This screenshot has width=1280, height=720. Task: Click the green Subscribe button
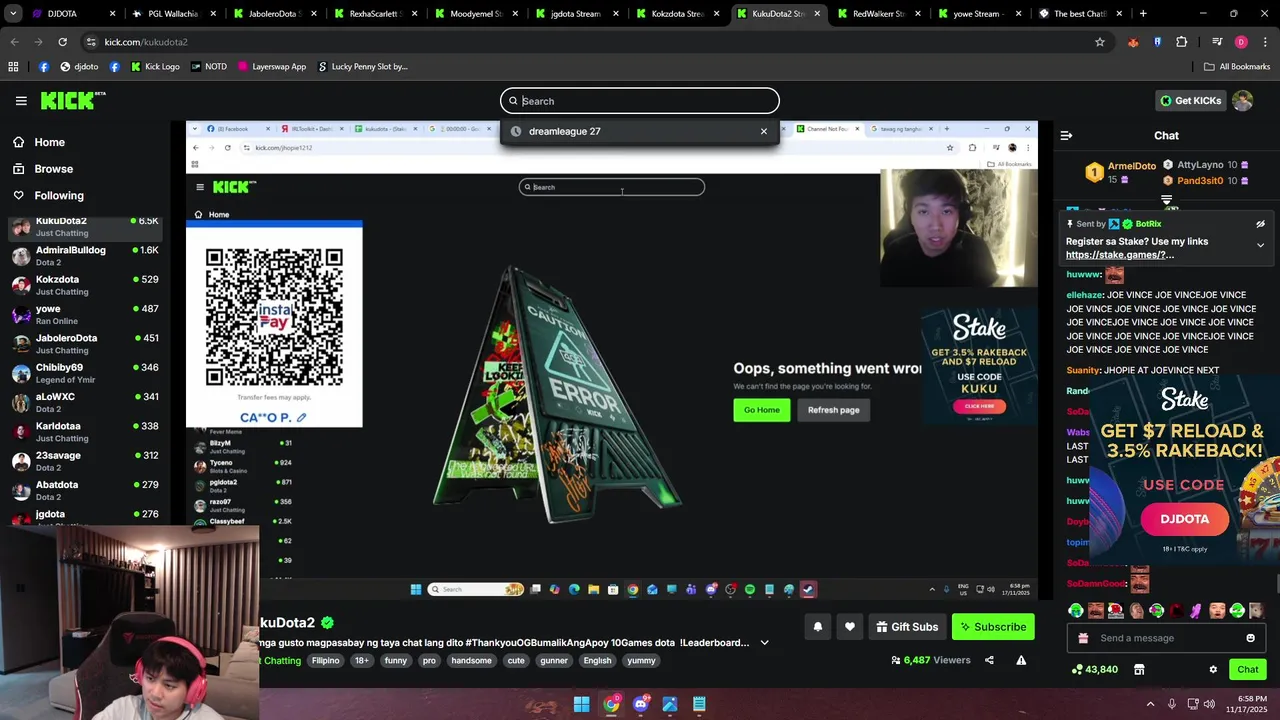click(993, 627)
